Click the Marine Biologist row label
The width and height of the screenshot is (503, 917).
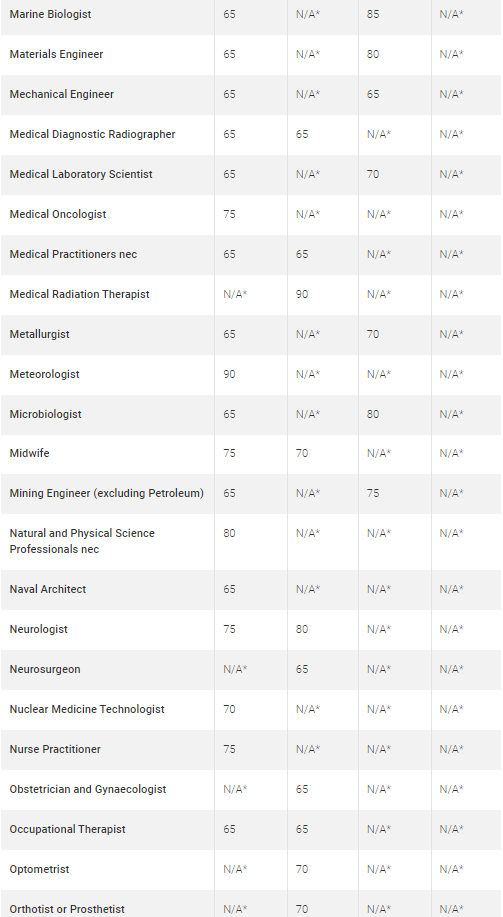[50, 15]
